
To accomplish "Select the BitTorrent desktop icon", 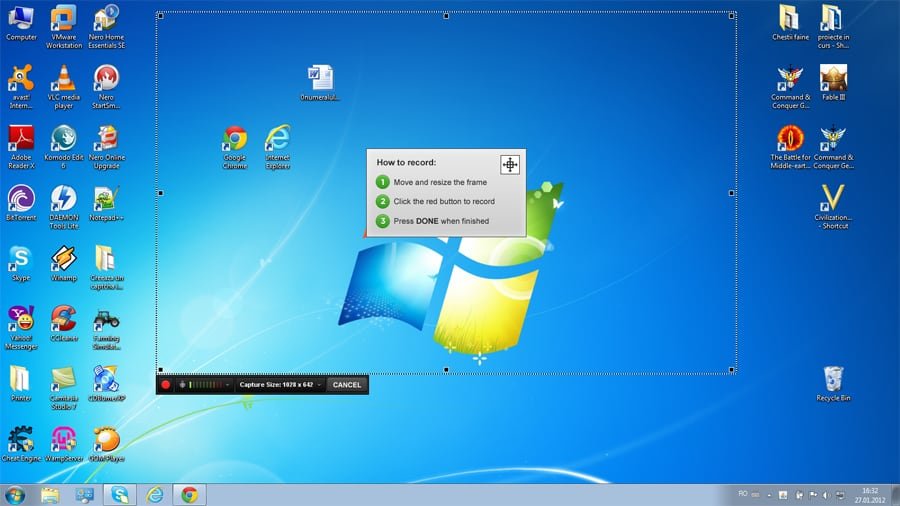I will (21, 204).
